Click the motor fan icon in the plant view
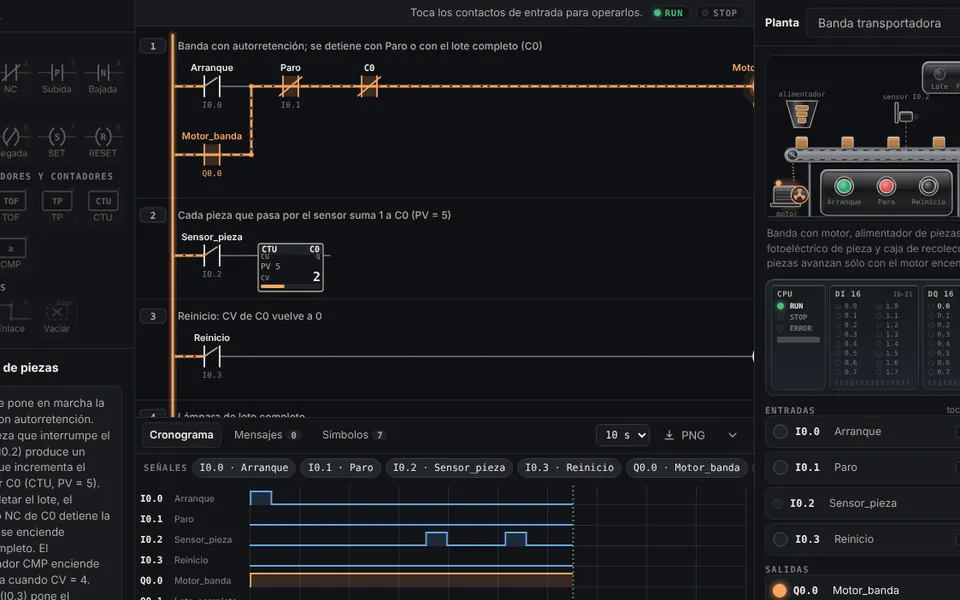 (799, 195)
